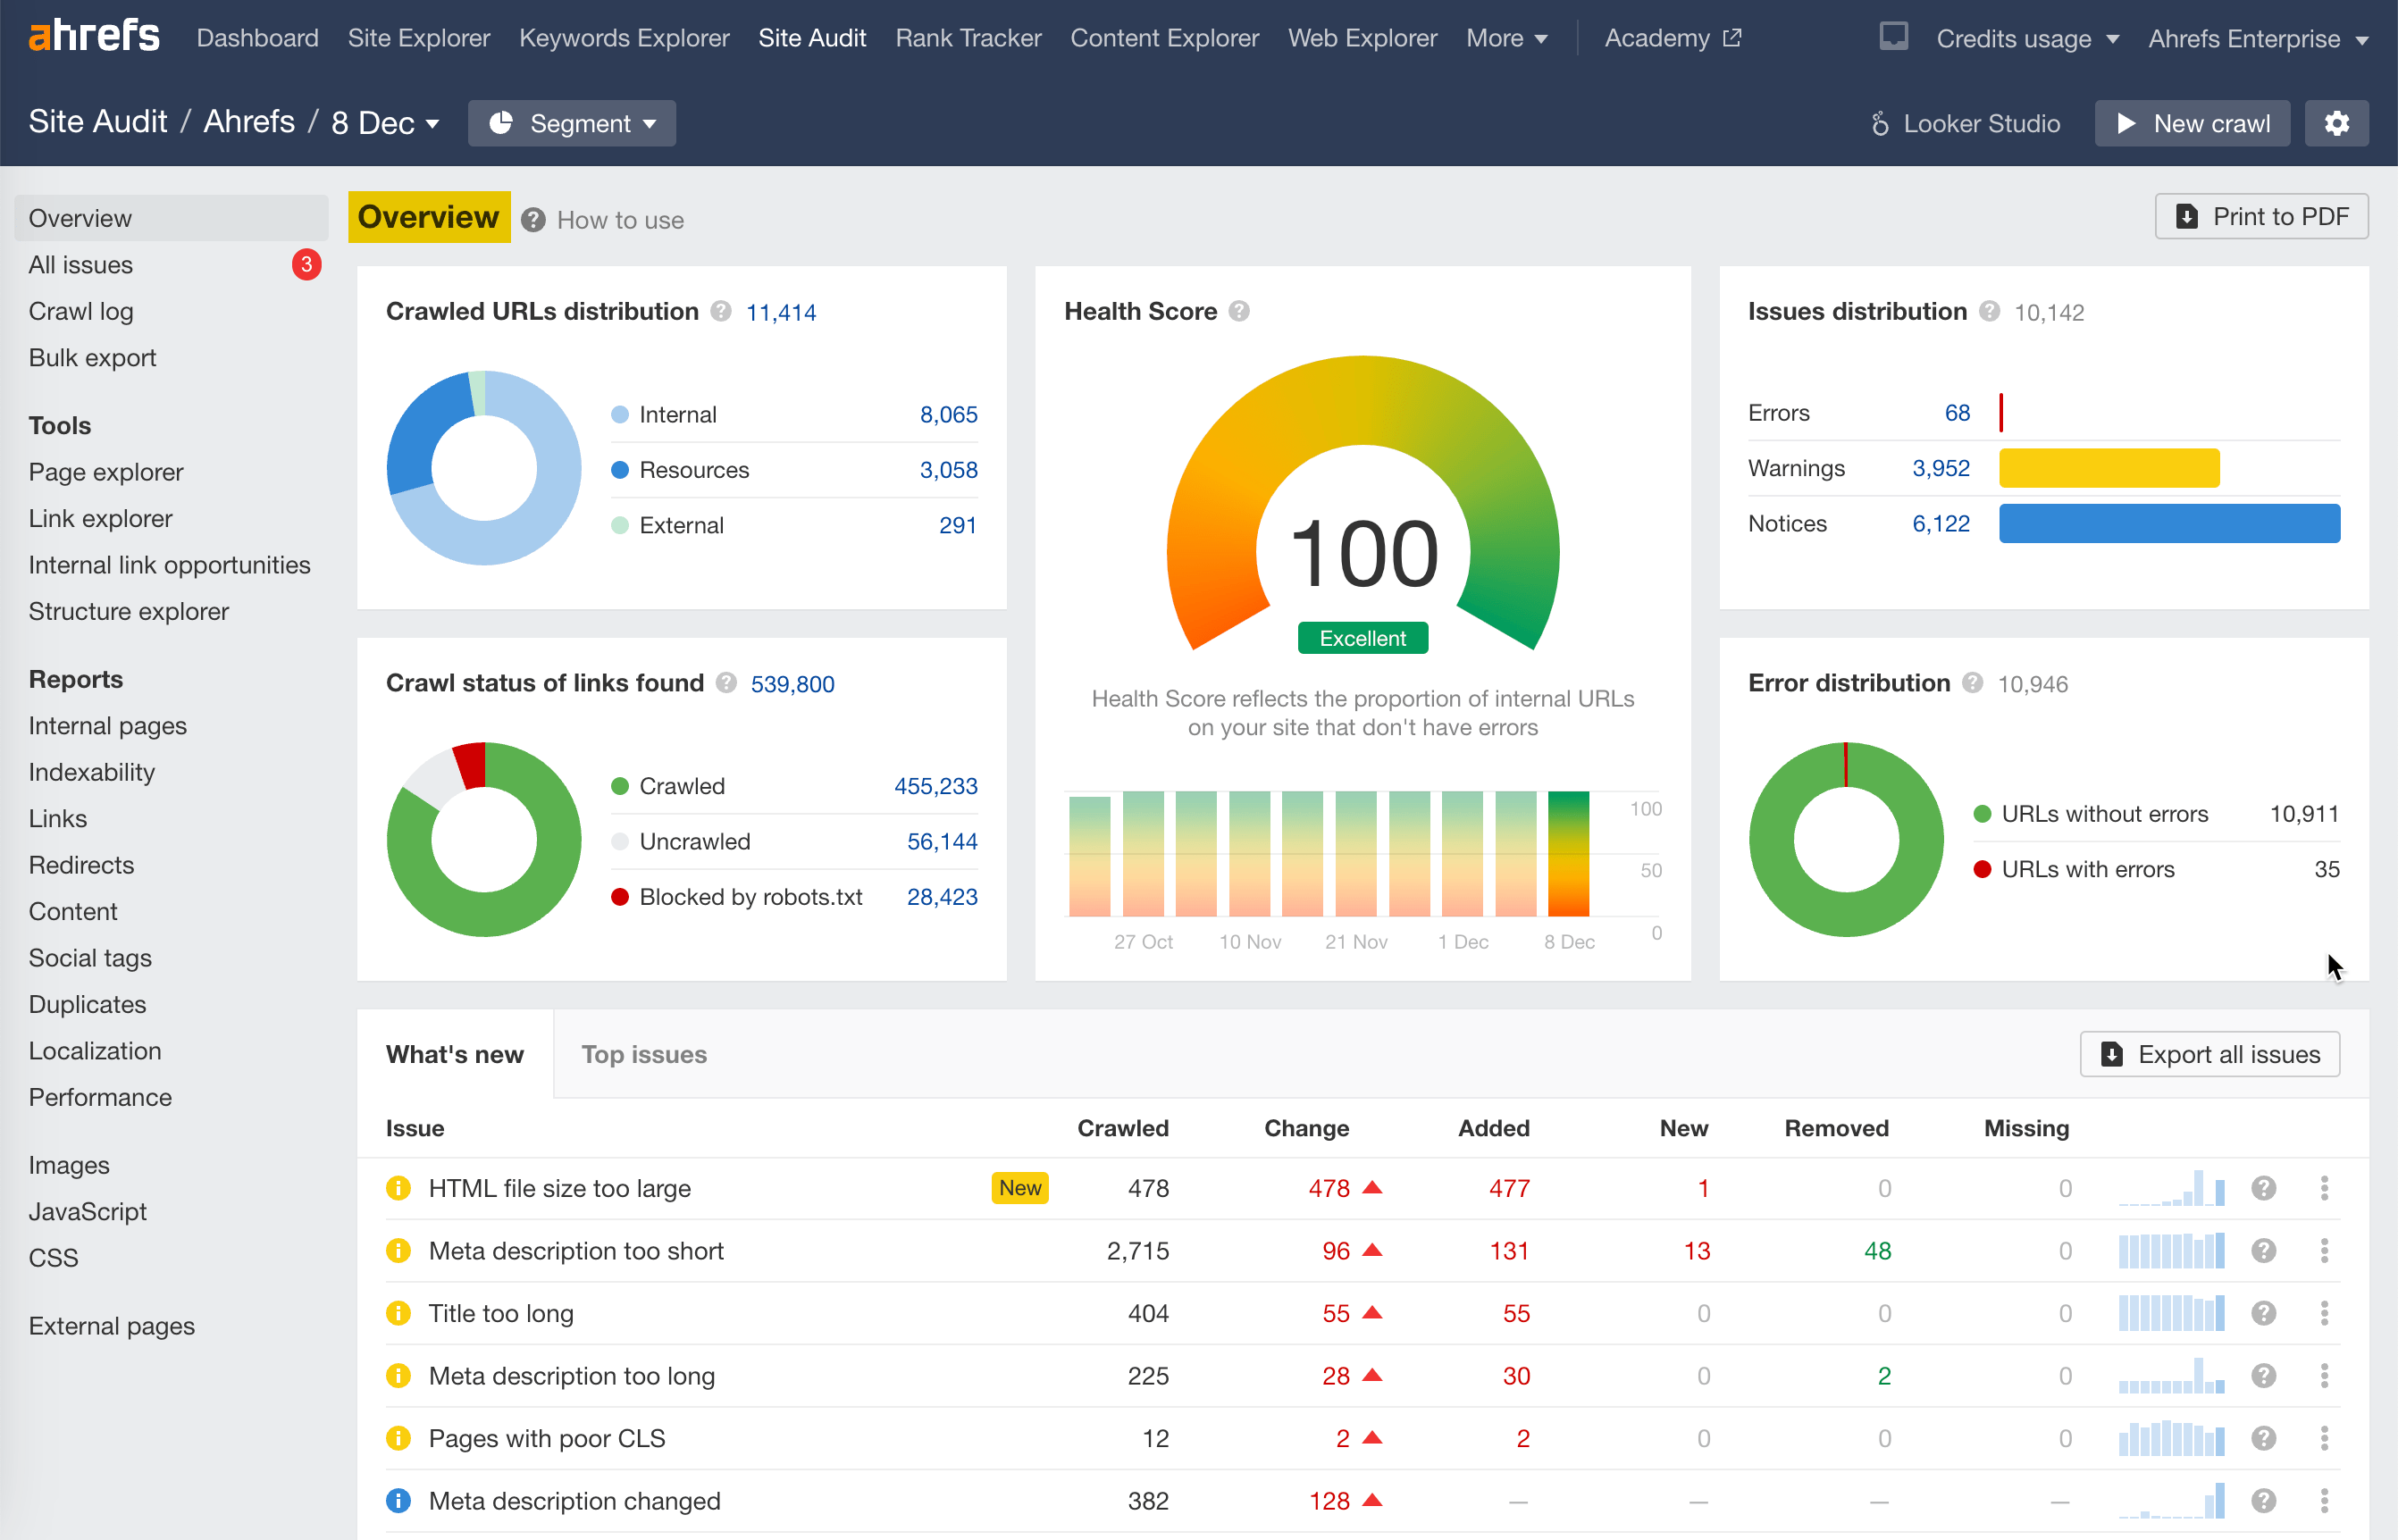Click the Print to PDF icon
Image resolution: width=2398 pixels, height=1540 pixels.
[x=2188, y=216]
